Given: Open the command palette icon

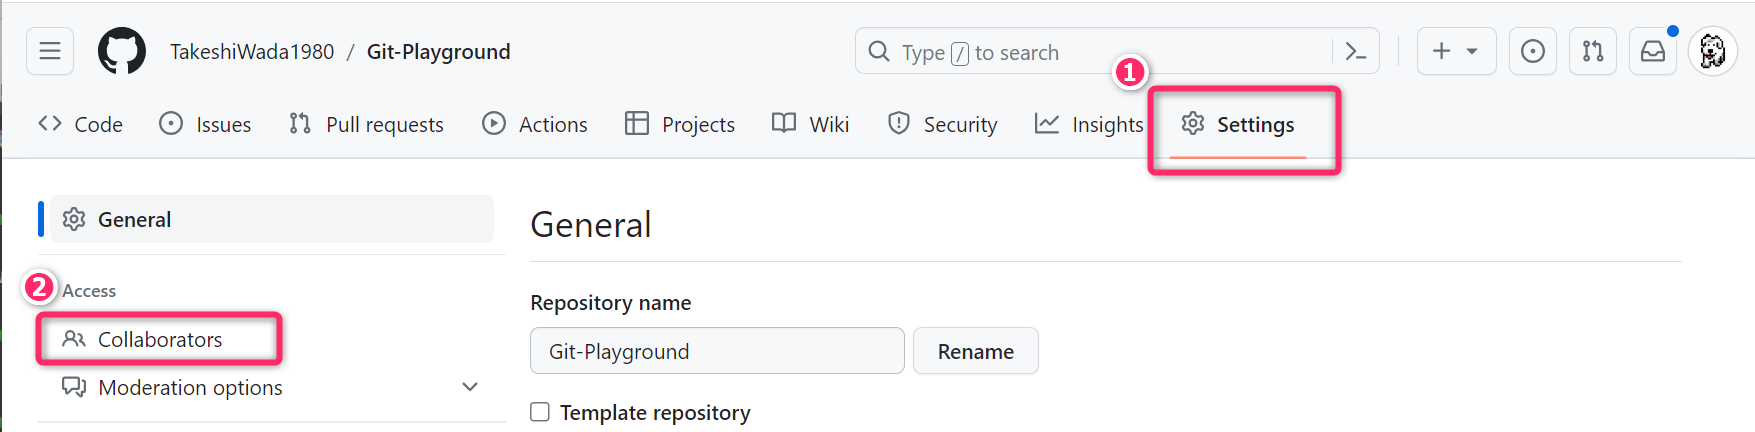Looking at the screenshot, I should tap(1356, 52).
